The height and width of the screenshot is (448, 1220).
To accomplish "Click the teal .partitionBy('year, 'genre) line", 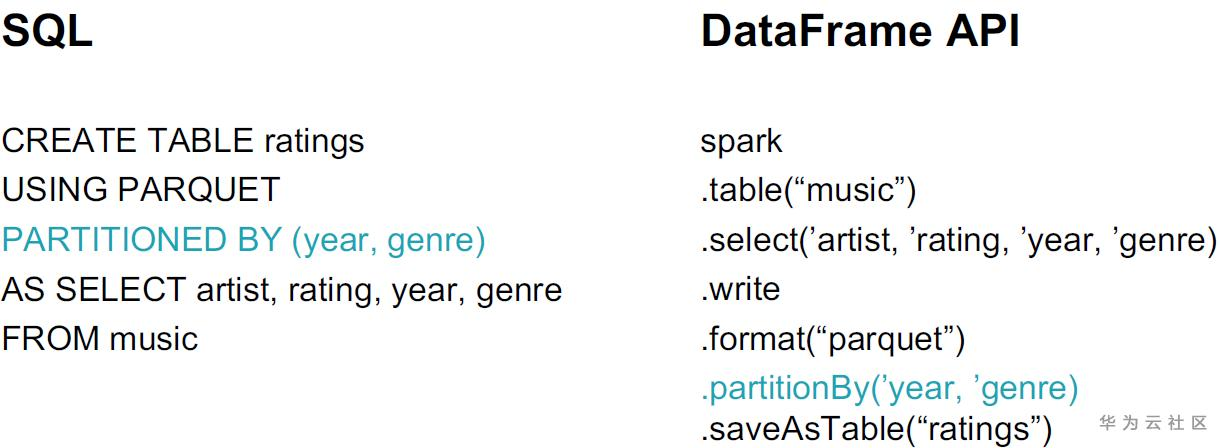I will (889, 387).
